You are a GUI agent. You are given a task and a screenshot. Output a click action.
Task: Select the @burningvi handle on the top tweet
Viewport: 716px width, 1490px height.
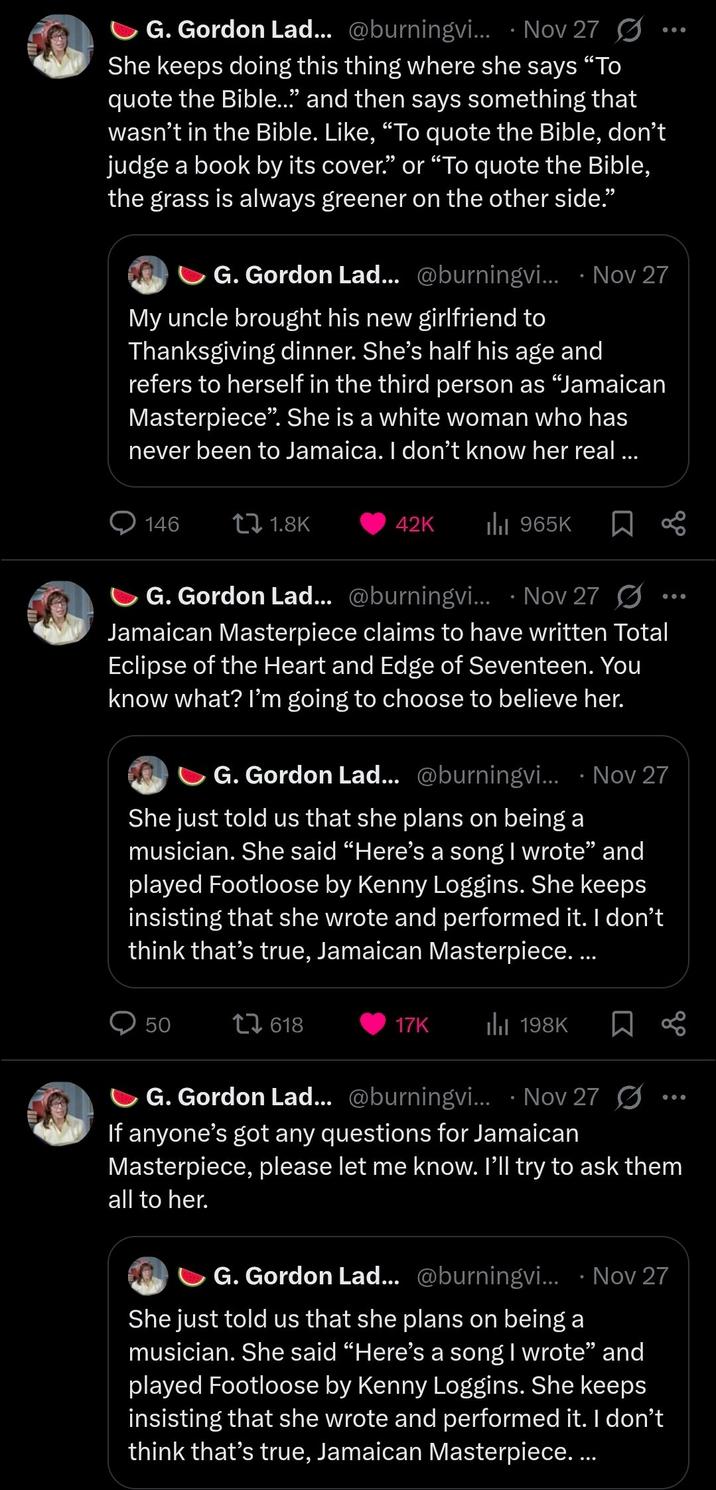click(429, 29)
